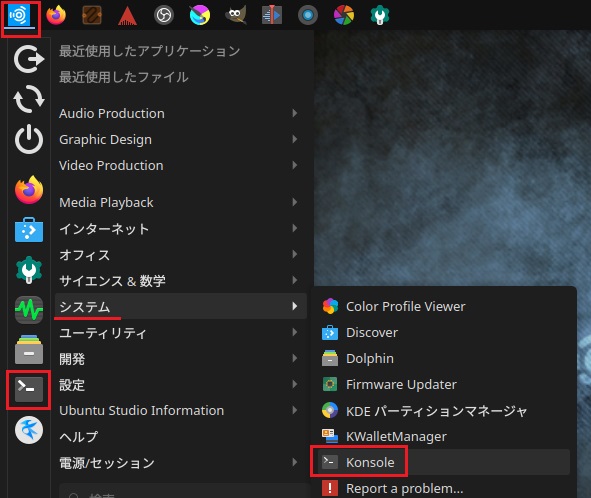Open the system monitor waveform favorite
Image resolution: width=591 pixels, height=498 pixels.
coord(29,310)
